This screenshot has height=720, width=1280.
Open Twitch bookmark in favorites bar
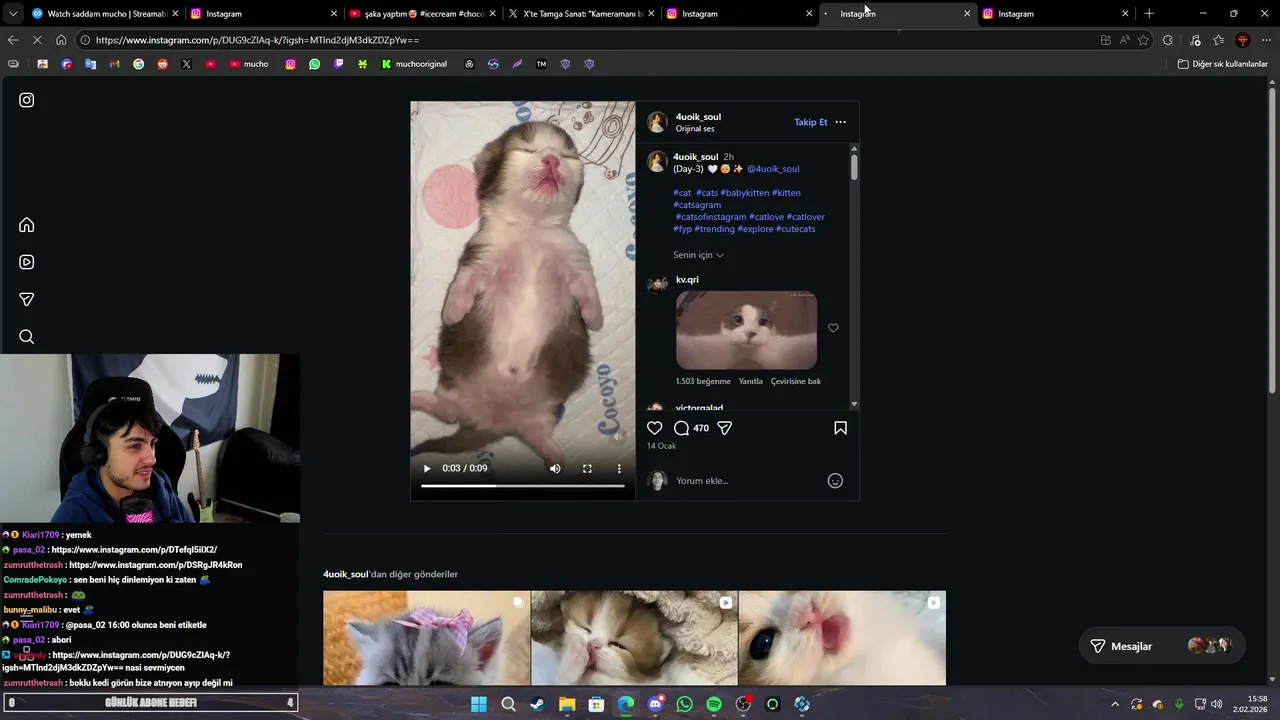click(x=339, y=64)
